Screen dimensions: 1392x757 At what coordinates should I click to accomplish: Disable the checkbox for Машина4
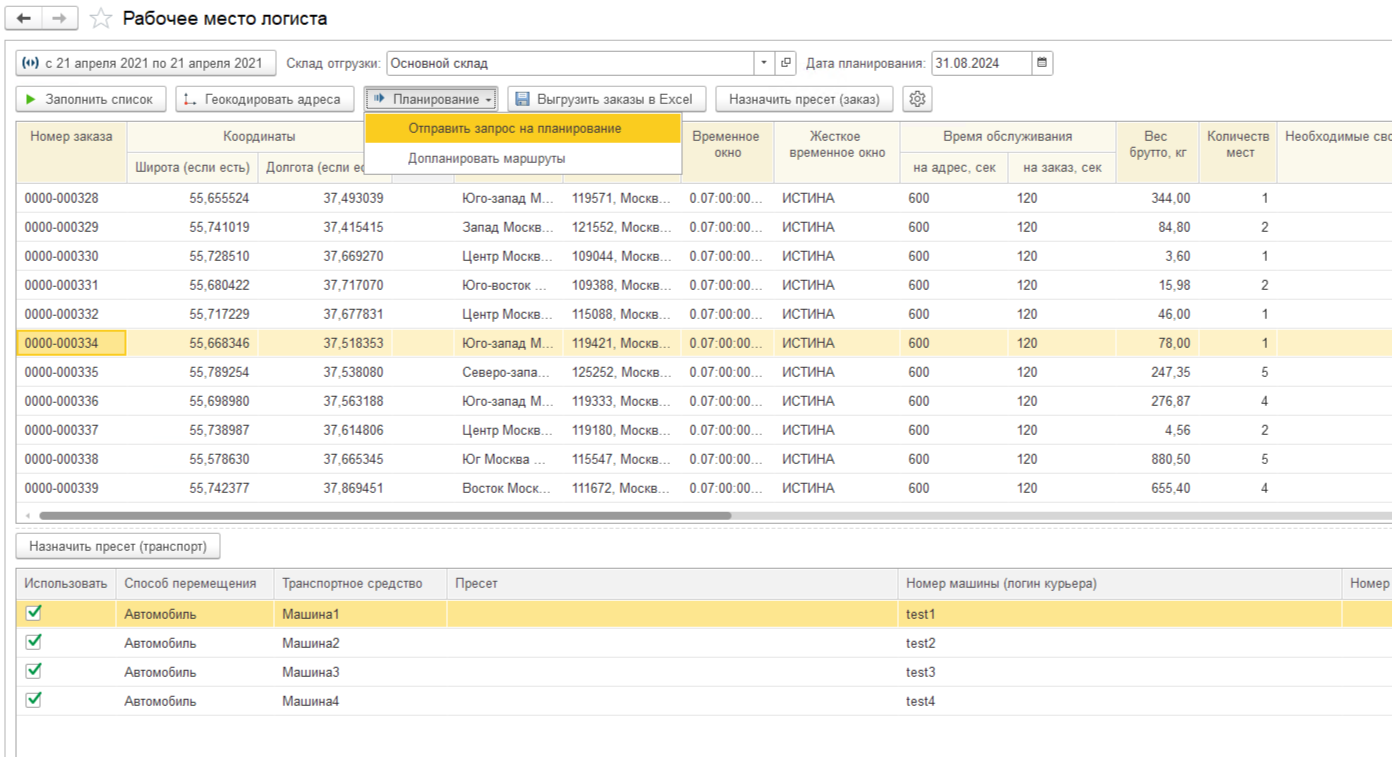click(34, 700)
